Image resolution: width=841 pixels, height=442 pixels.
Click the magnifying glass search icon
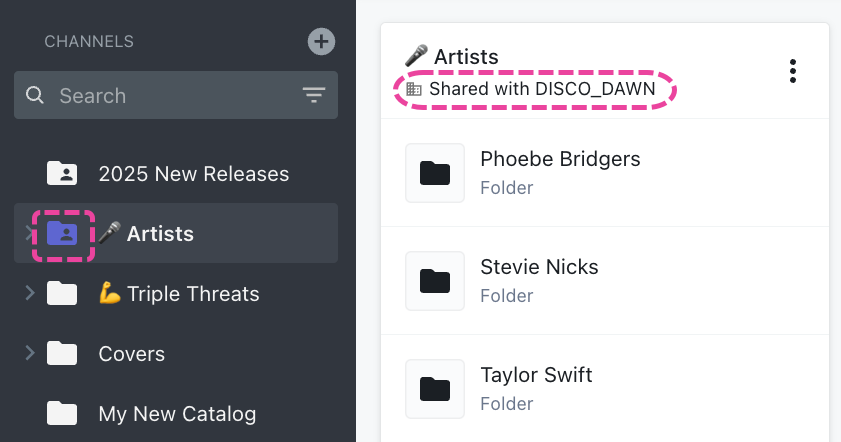(35, 95)
